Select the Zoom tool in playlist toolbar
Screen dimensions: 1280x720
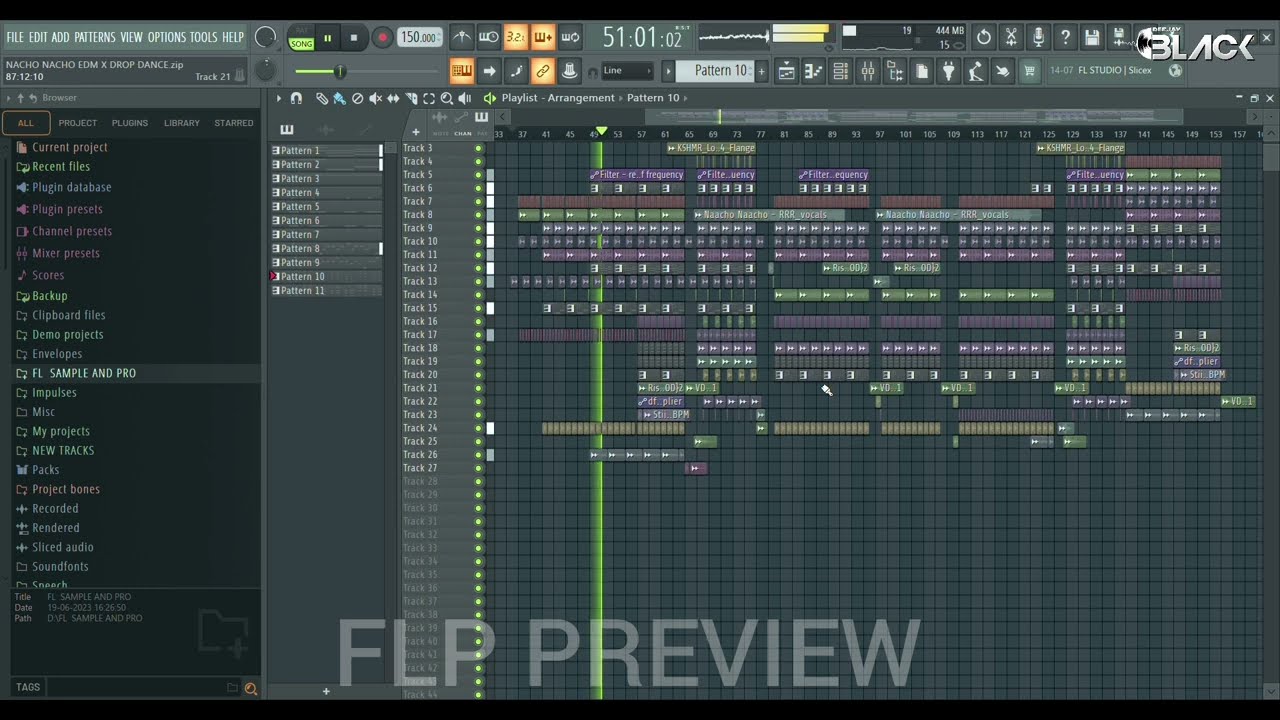pyautogui.click(x=447, y=98)
